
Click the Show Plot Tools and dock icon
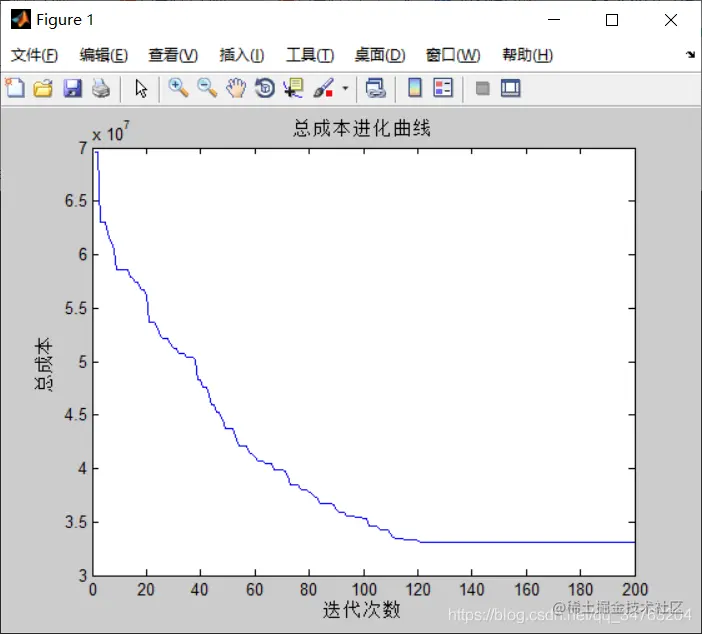pos(510,88)
